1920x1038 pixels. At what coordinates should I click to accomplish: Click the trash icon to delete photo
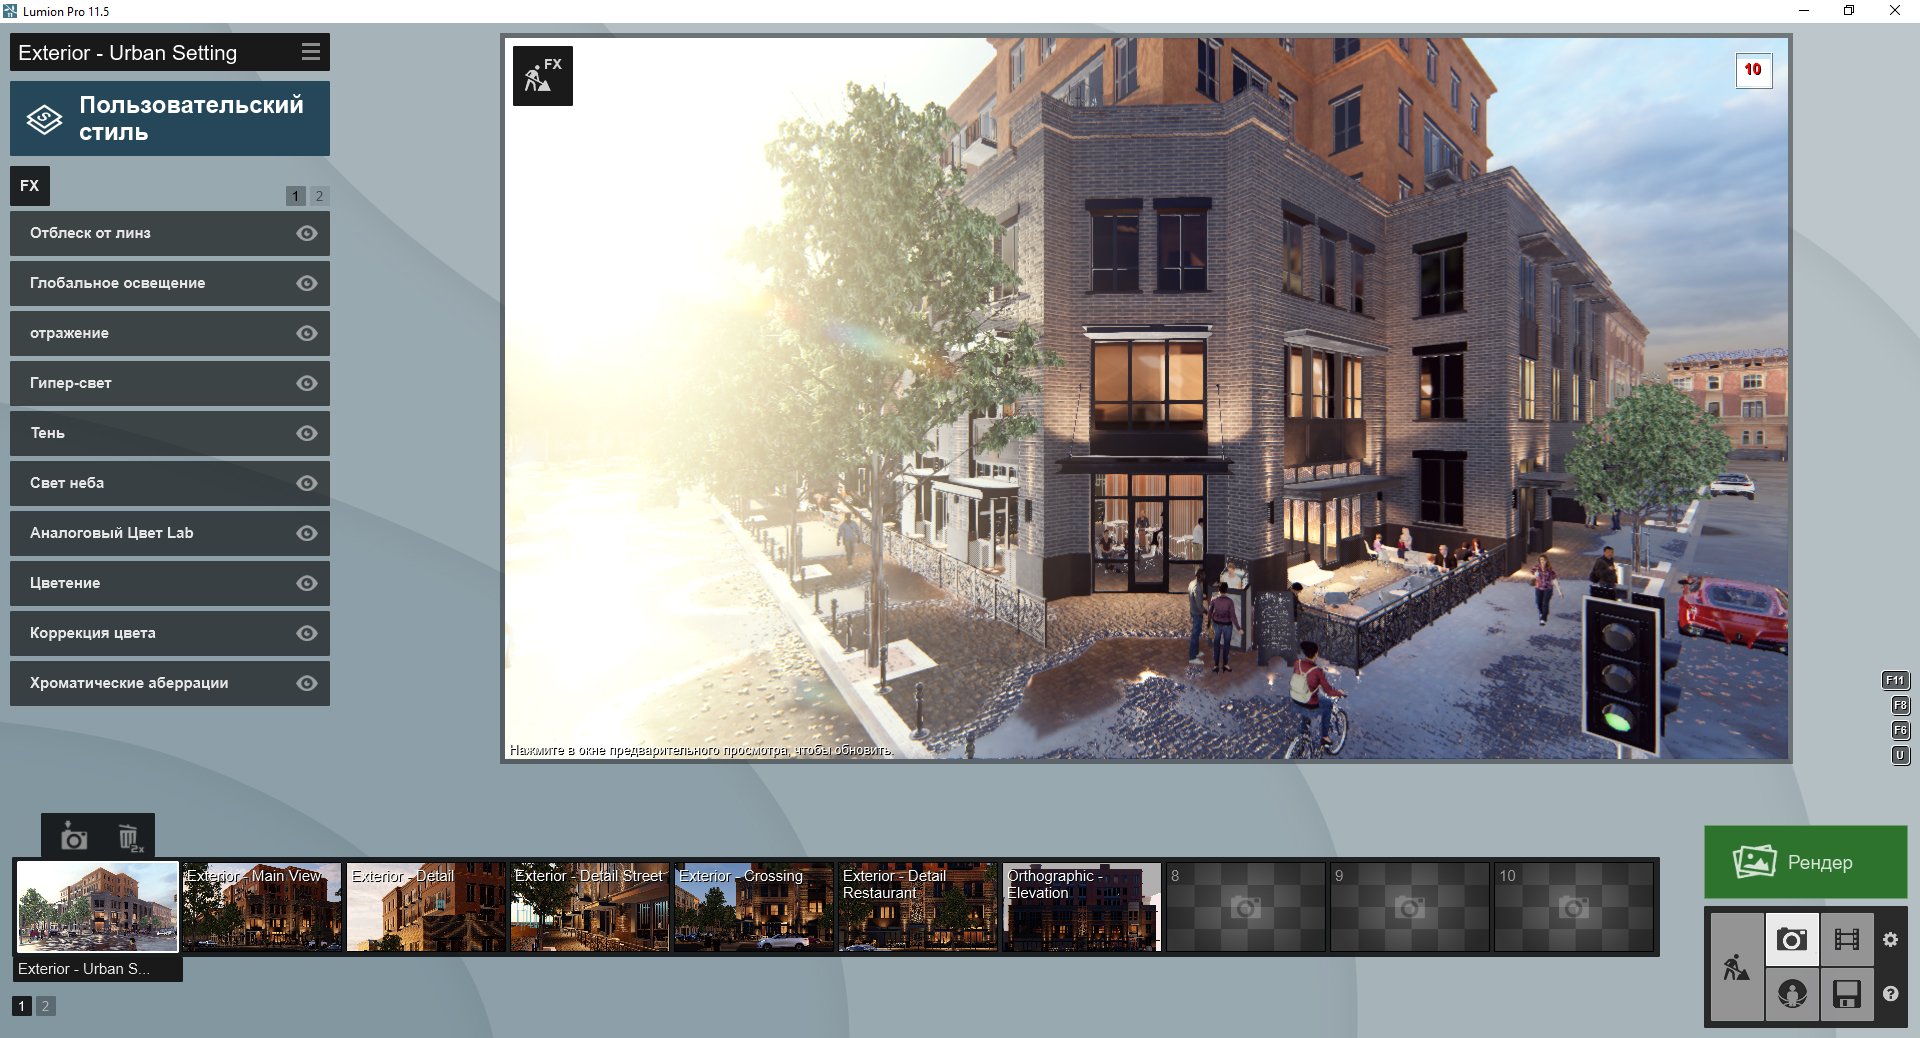(129, 837)
